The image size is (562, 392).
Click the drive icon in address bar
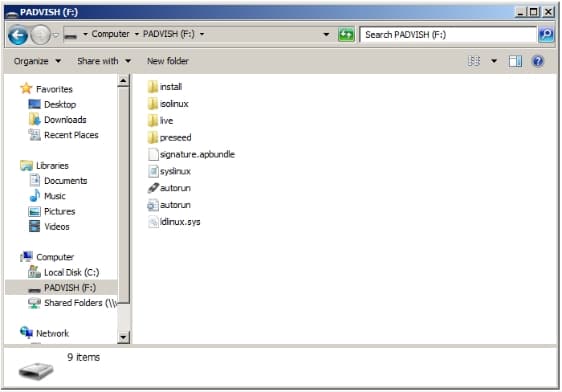[x=71, y=36]
